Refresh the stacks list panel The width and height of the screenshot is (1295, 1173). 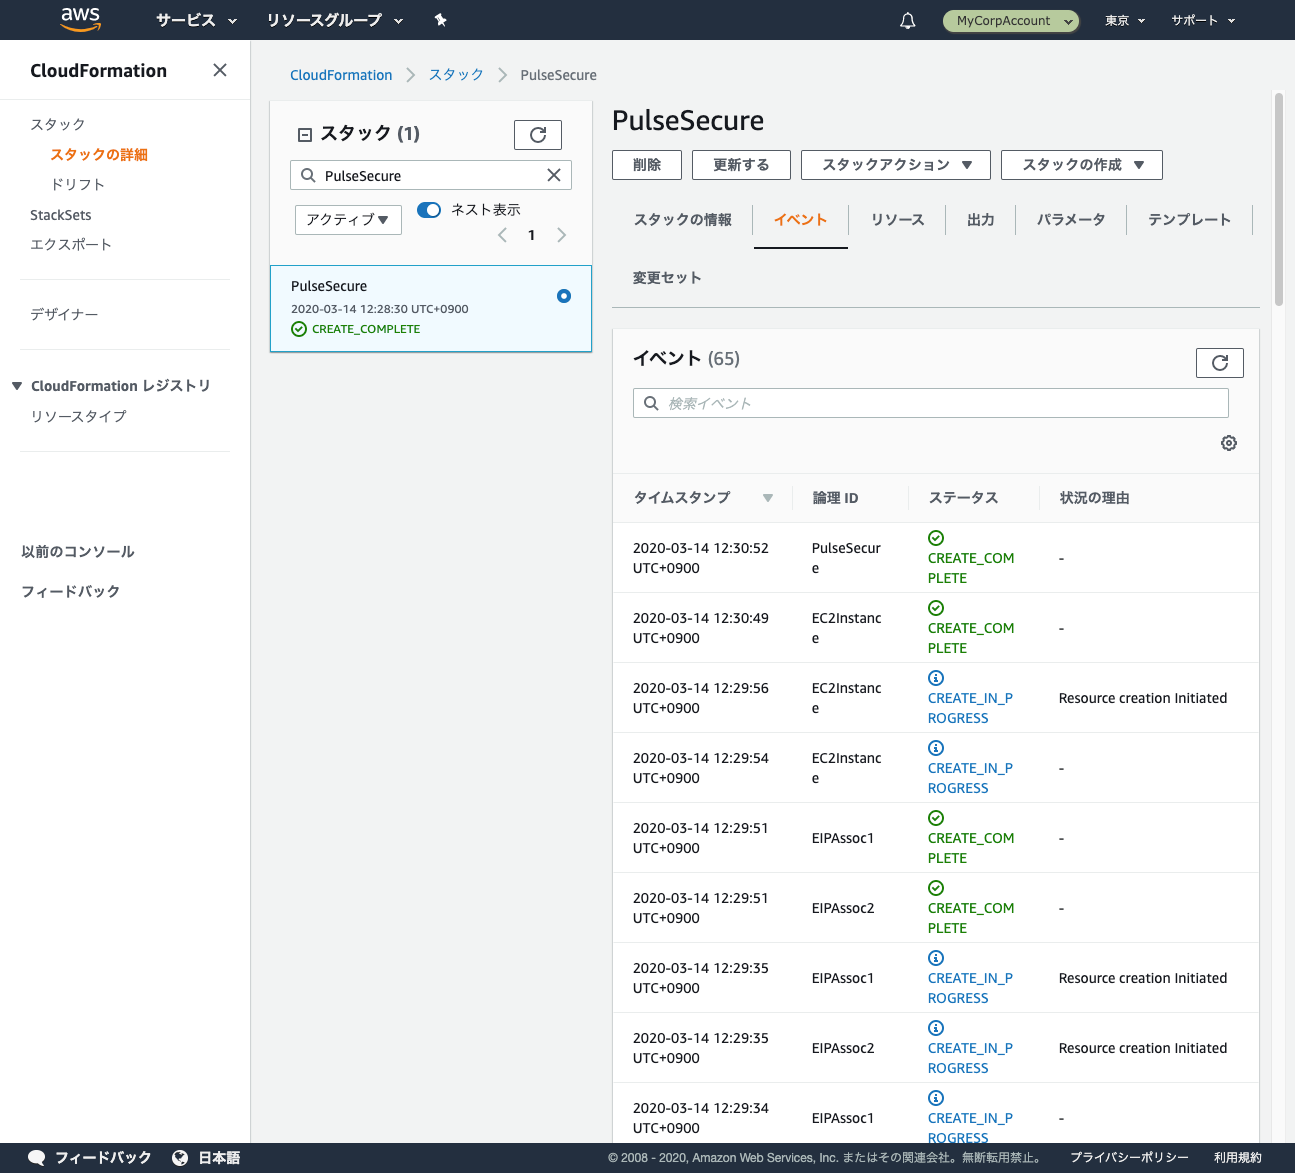point(538,134)
